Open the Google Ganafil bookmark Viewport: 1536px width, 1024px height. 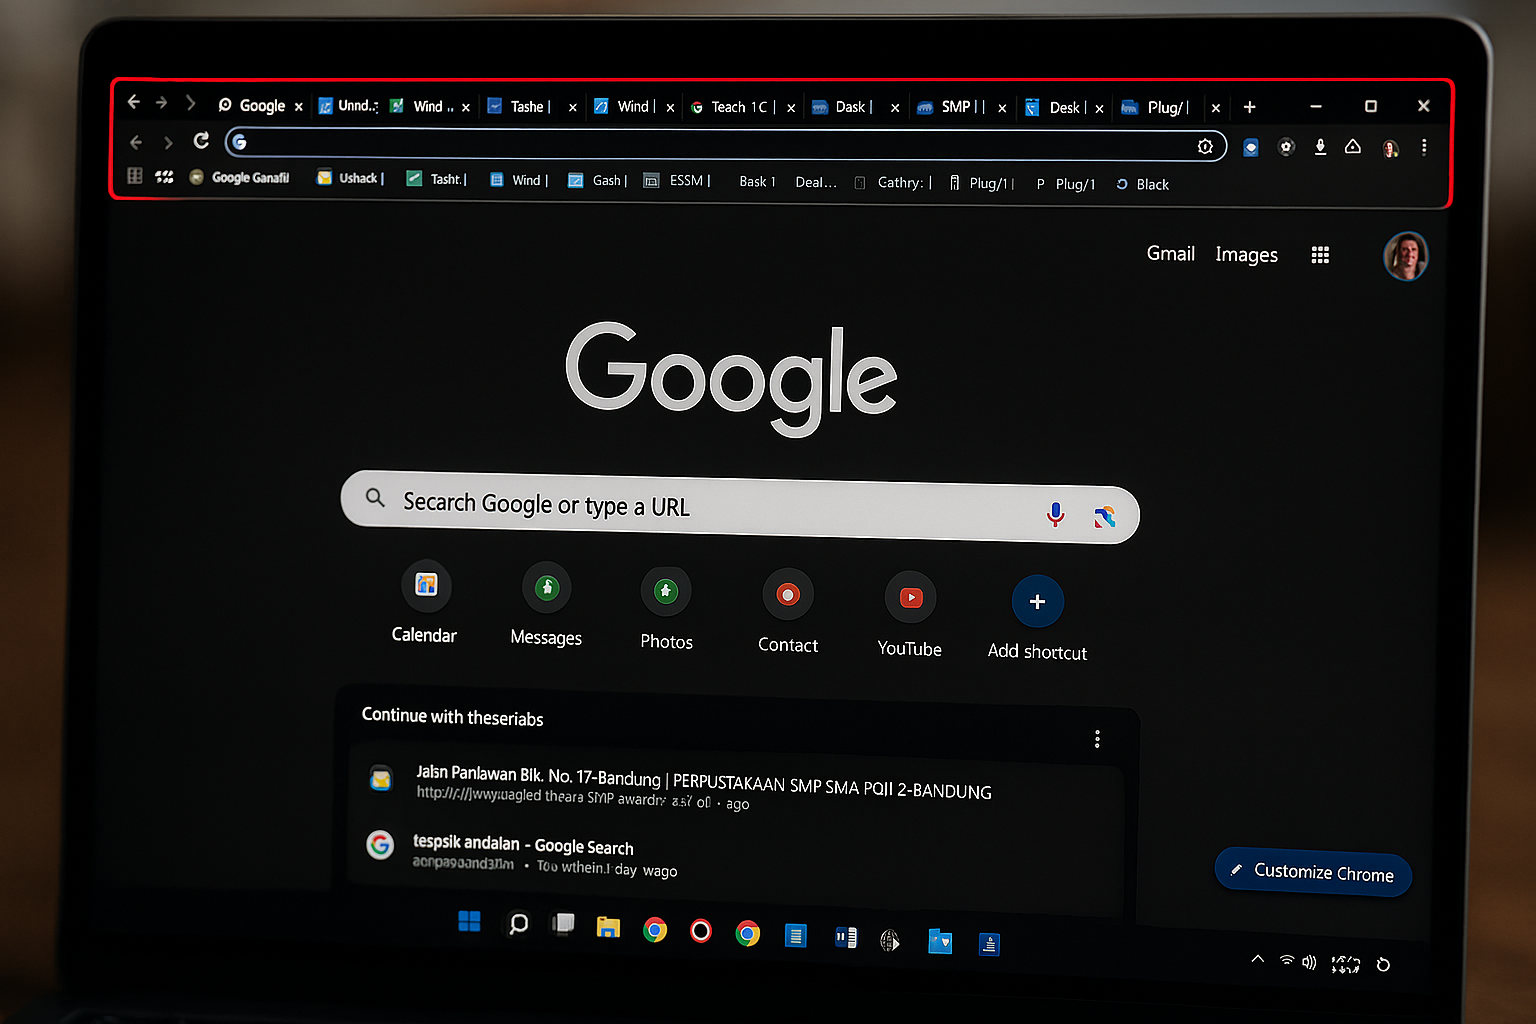pyautogui.click(x=239, y=177)
